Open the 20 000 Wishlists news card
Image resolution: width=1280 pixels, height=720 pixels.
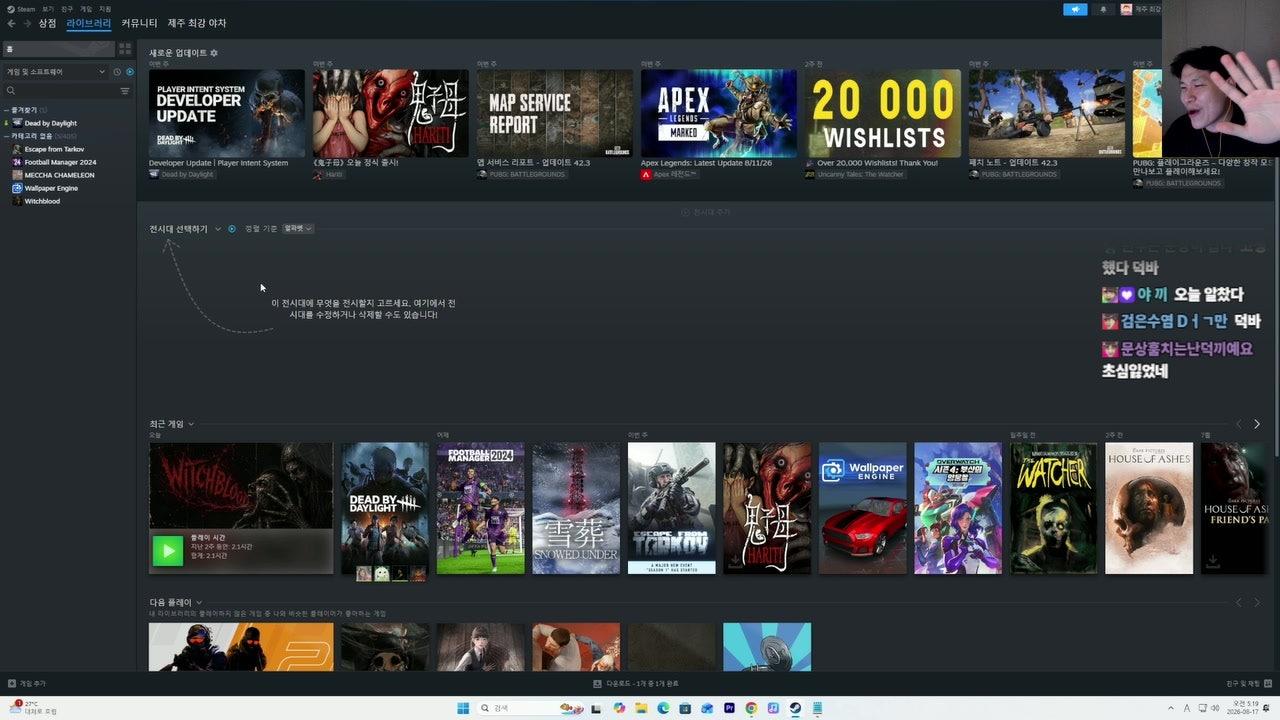point(883,113)
